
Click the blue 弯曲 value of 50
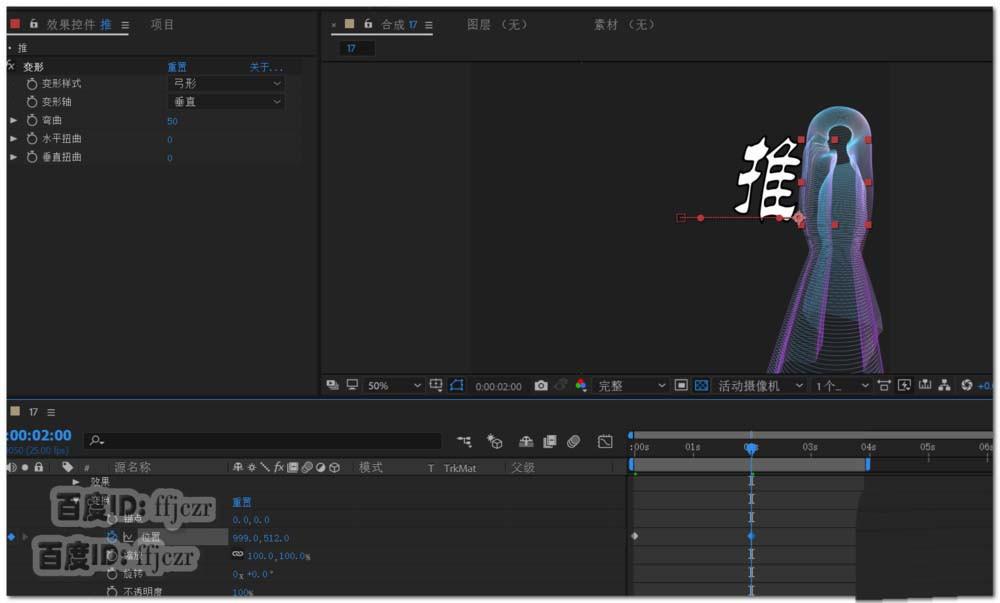[173, 120]
